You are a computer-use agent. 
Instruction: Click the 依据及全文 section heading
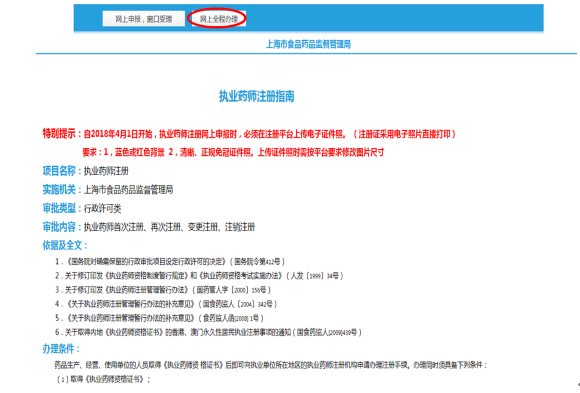65,245
